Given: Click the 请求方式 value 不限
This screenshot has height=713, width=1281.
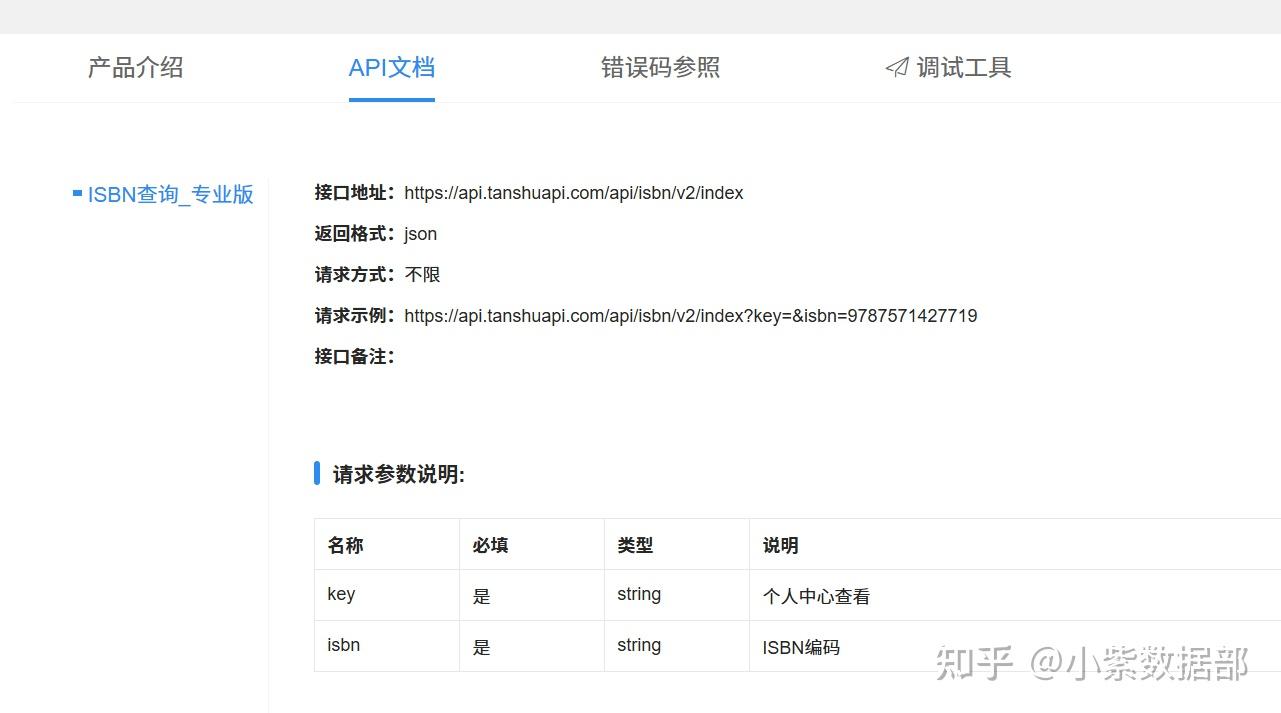Looking at the screenshot, I should point(423,275).
